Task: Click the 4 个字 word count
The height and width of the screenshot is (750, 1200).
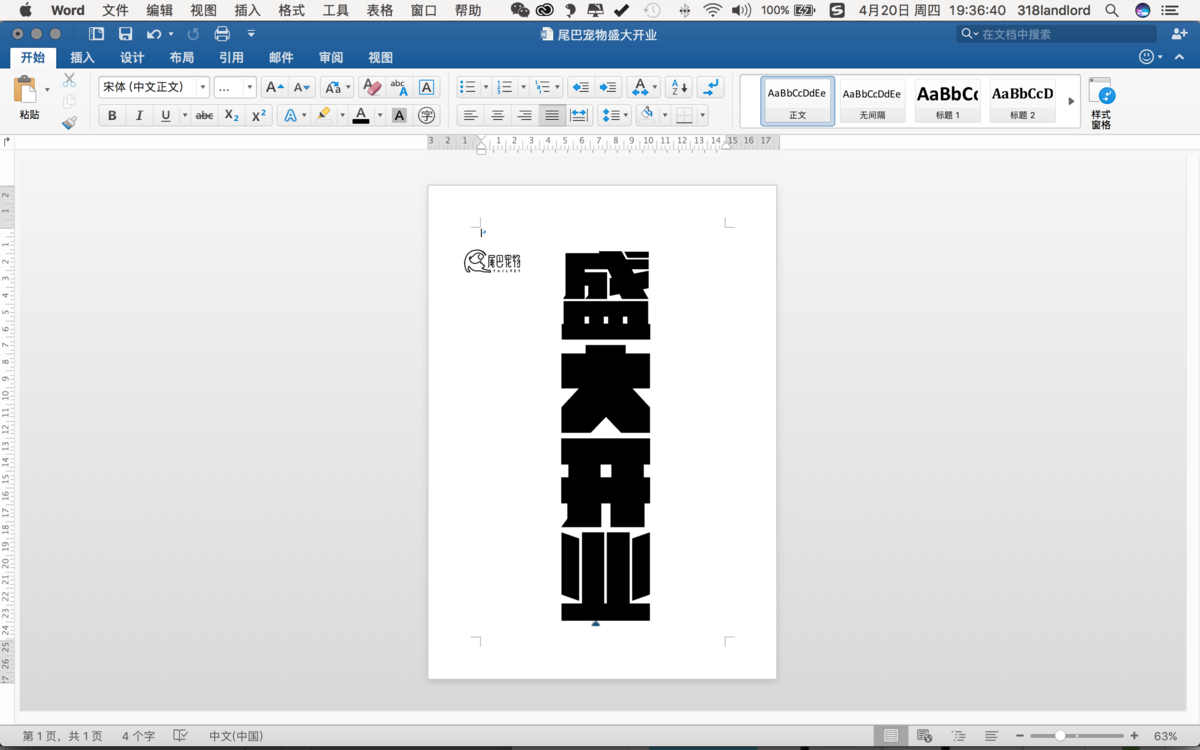Action: point(138,736)
